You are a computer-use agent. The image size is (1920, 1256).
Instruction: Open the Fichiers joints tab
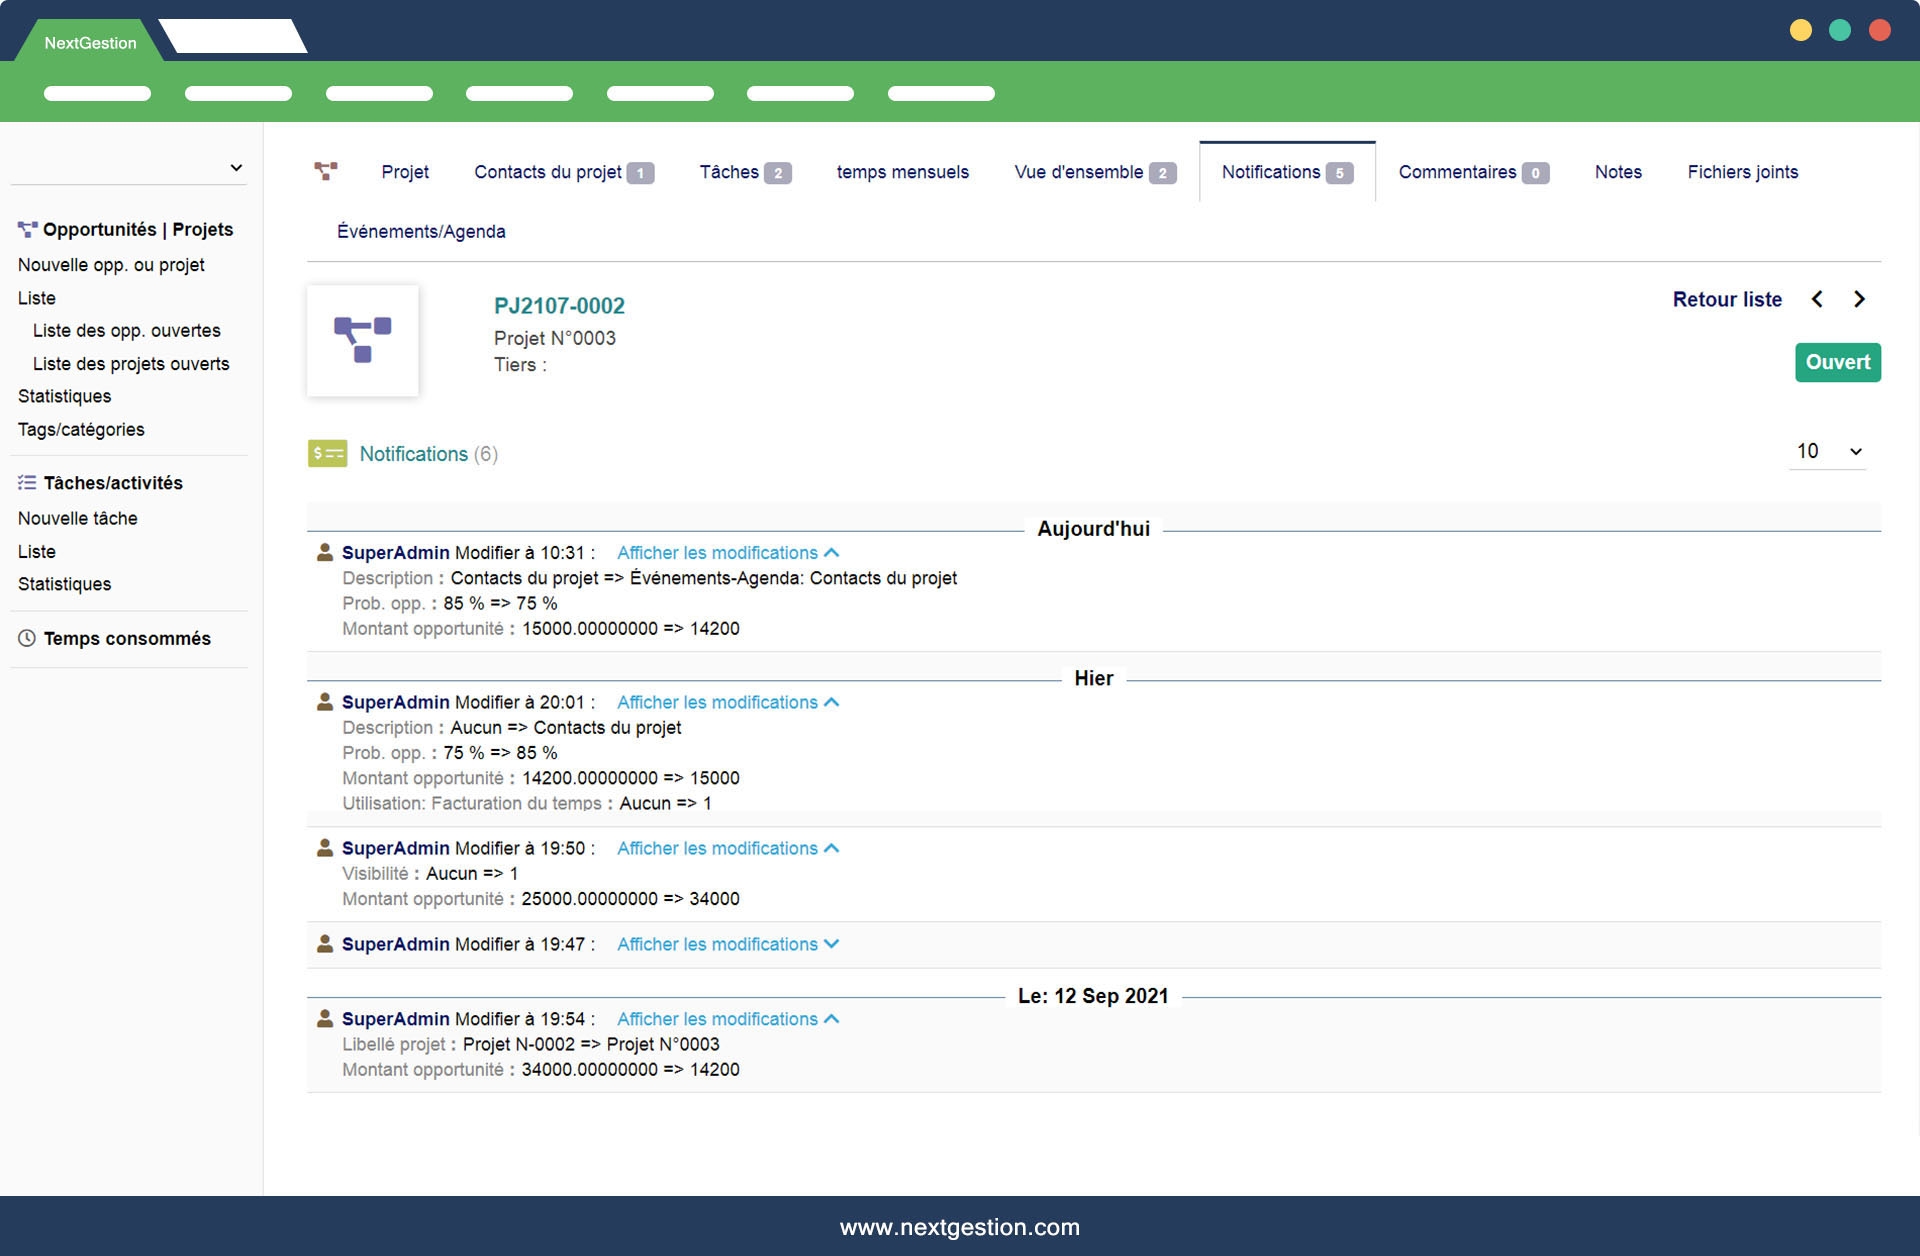pyautogui.click(x=1742, y=172)
